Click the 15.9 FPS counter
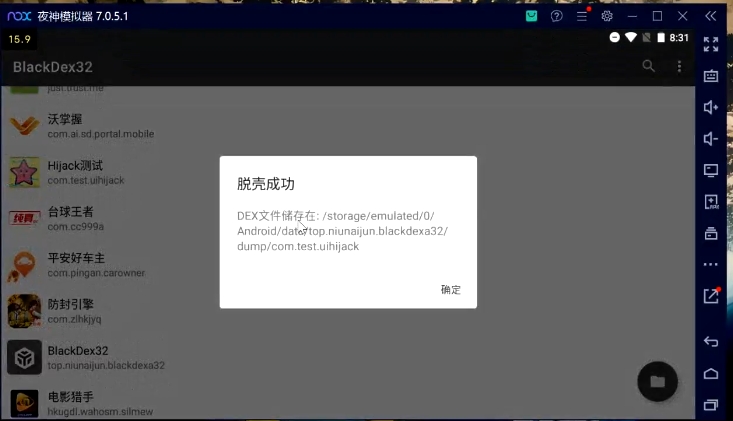The width and height of the screenshot is (733, 421). tap(20, 39)
